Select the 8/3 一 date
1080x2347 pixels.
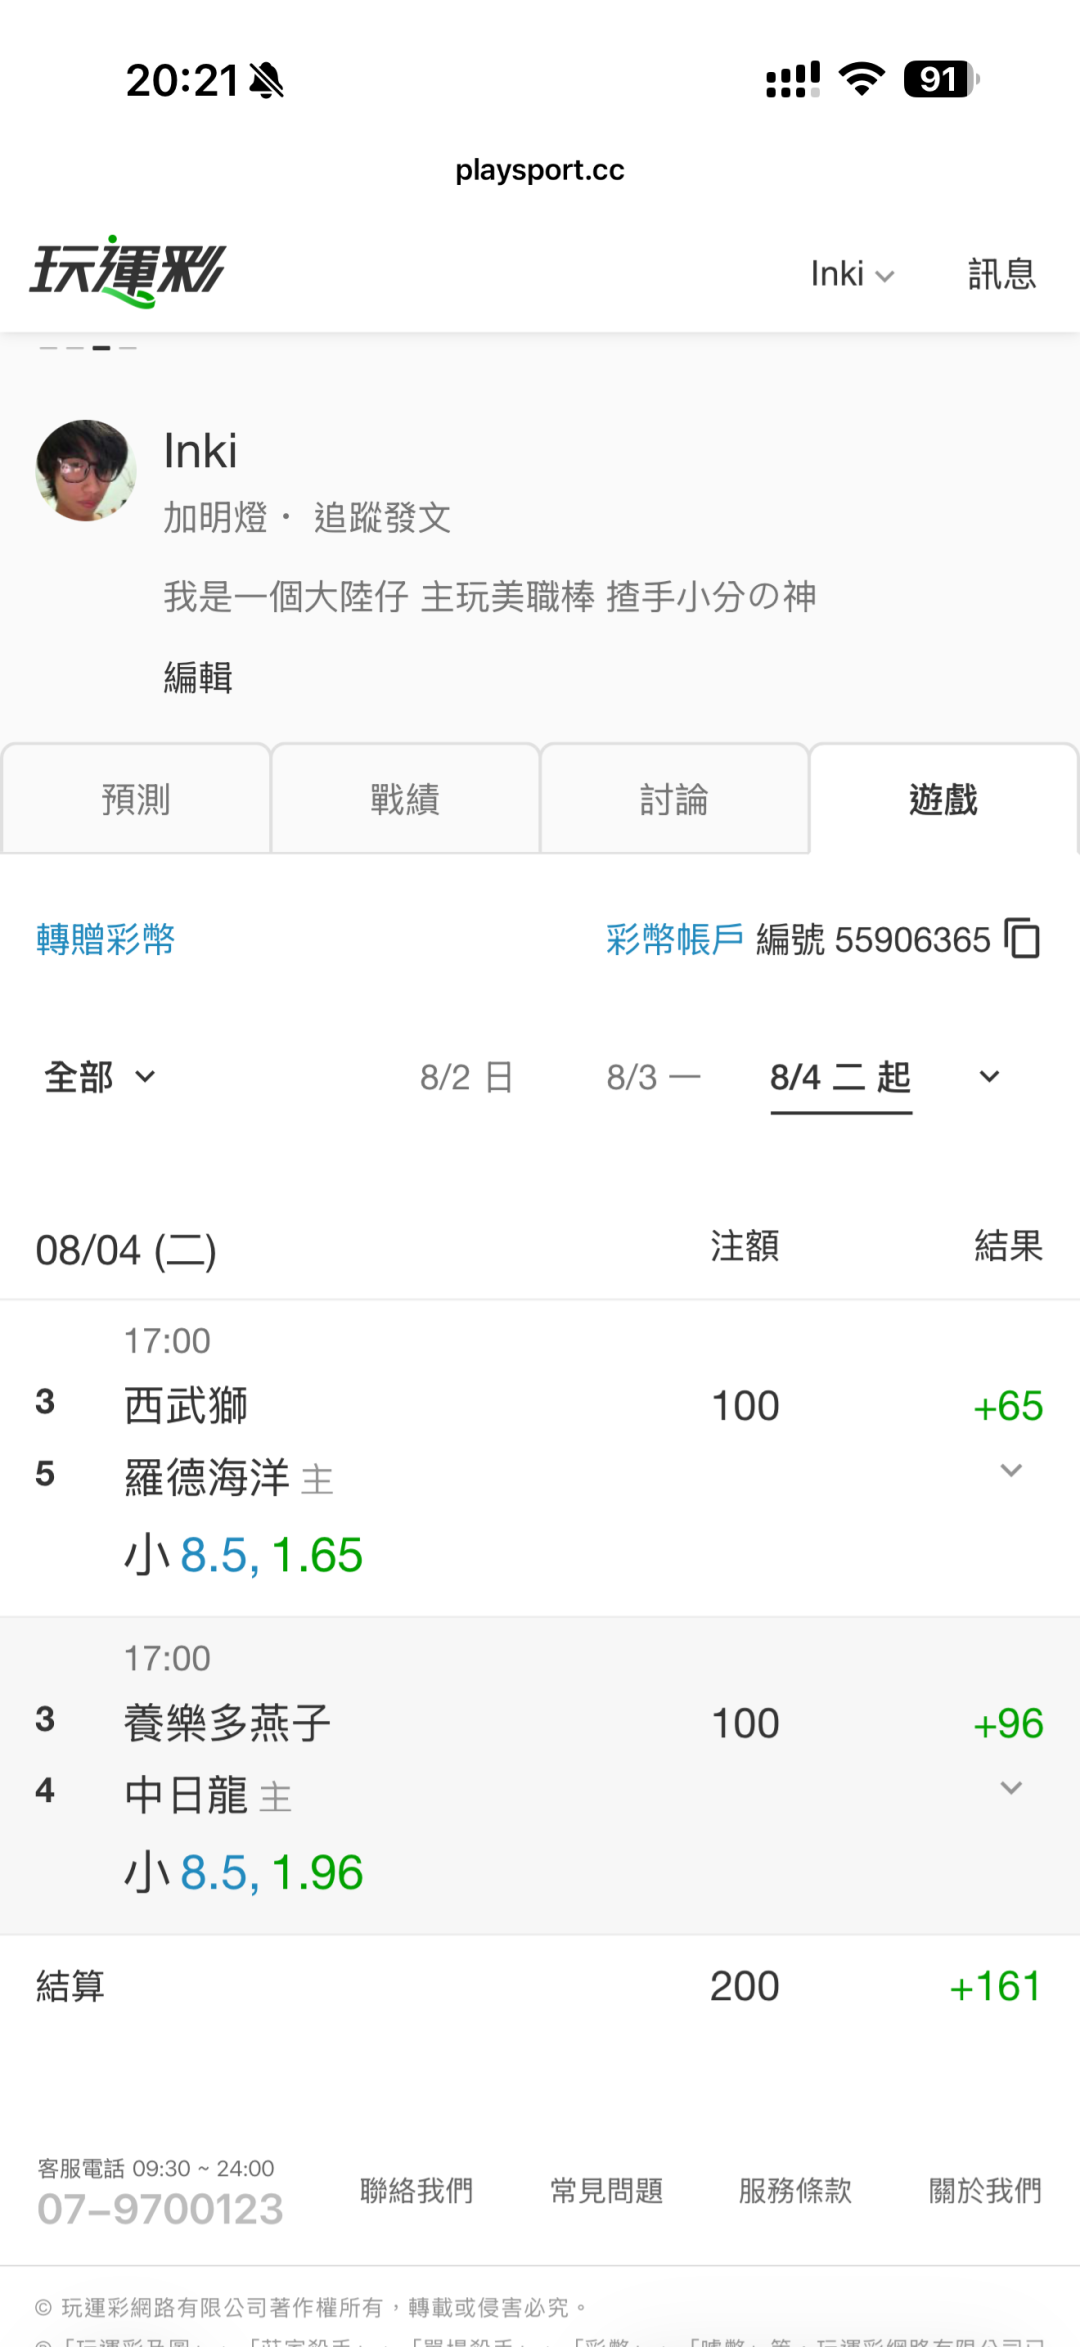pos(653,1077)
